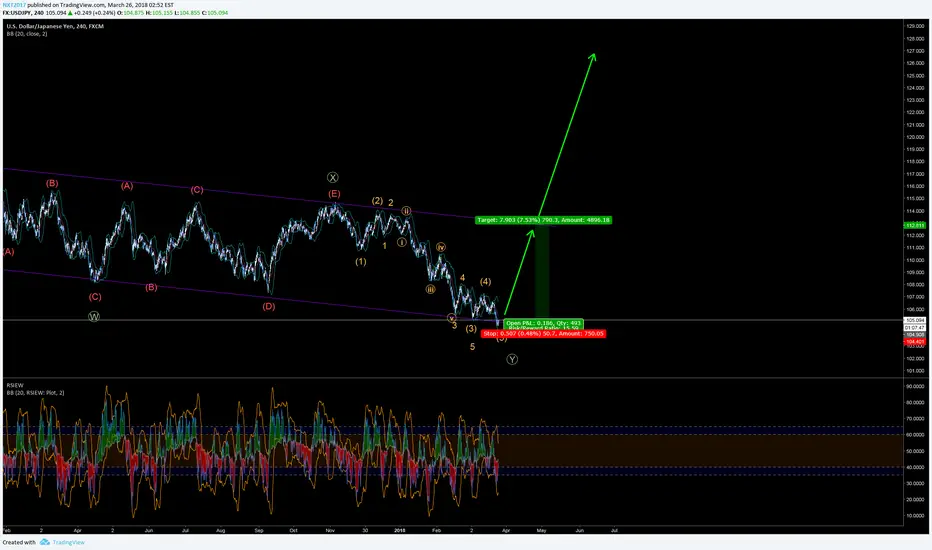Select the yellow (2) wave label

point(377,201)
